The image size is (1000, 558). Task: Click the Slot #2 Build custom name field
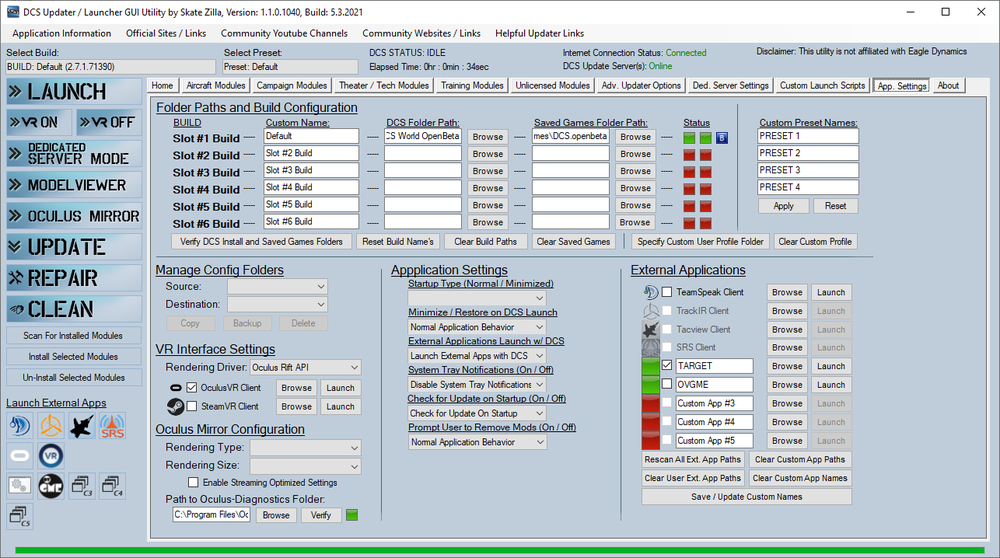[x=311, y=153]
